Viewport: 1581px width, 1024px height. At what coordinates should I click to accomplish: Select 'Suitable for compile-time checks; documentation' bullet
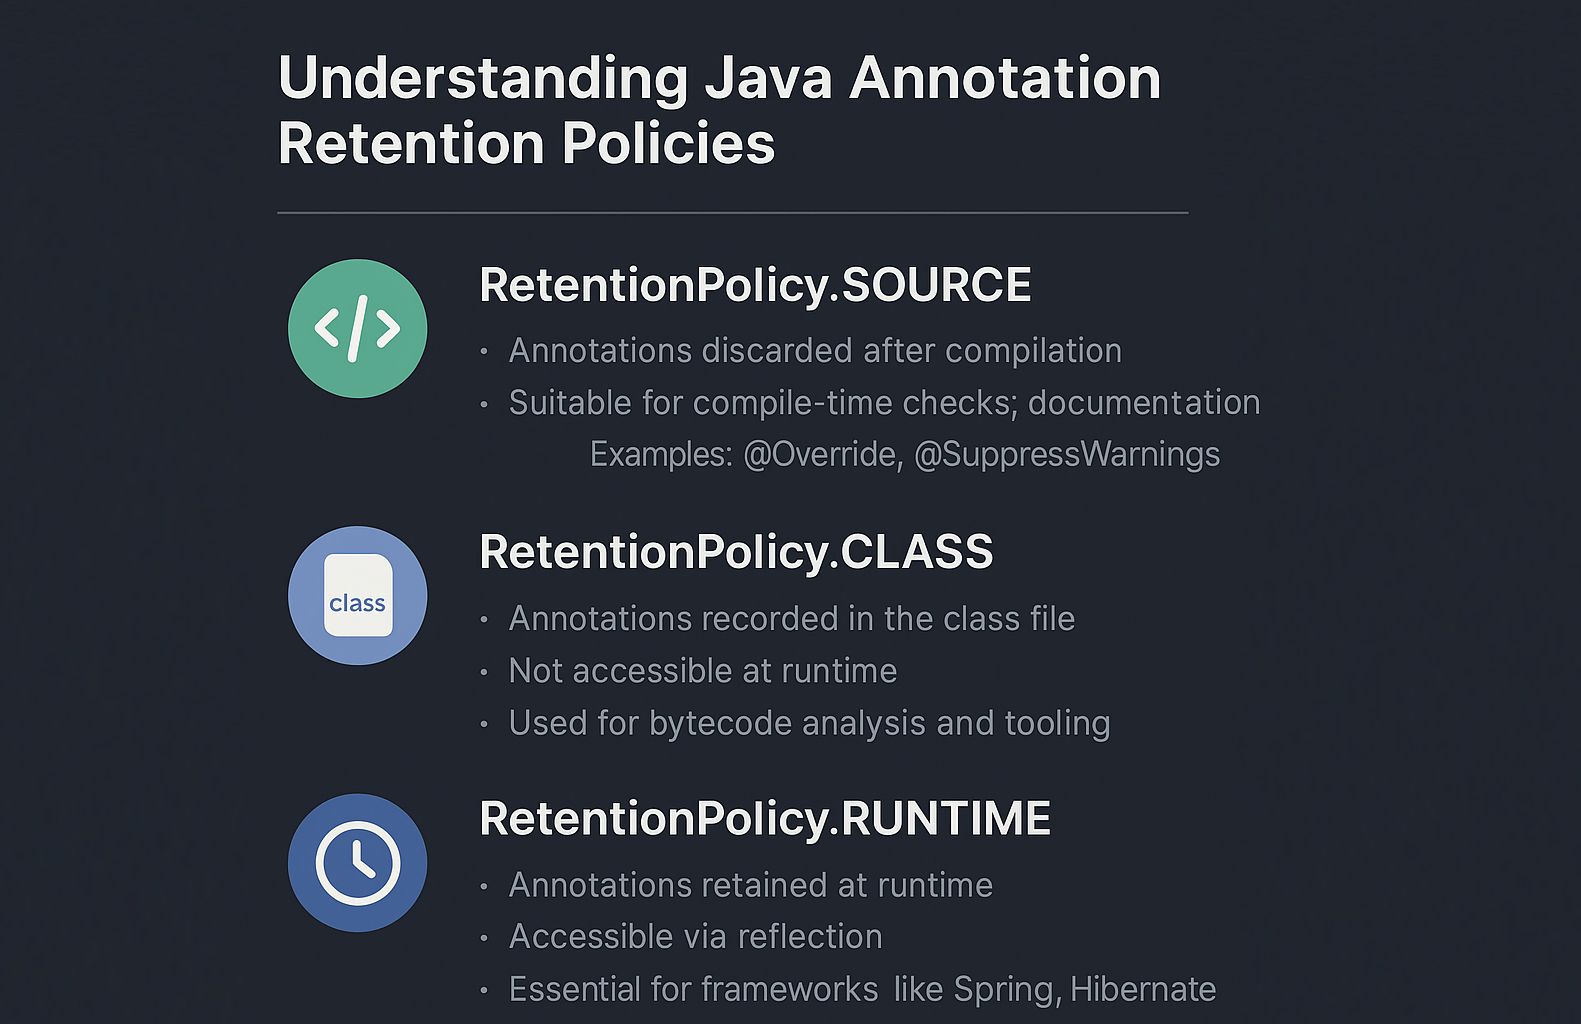coord(884,403)
